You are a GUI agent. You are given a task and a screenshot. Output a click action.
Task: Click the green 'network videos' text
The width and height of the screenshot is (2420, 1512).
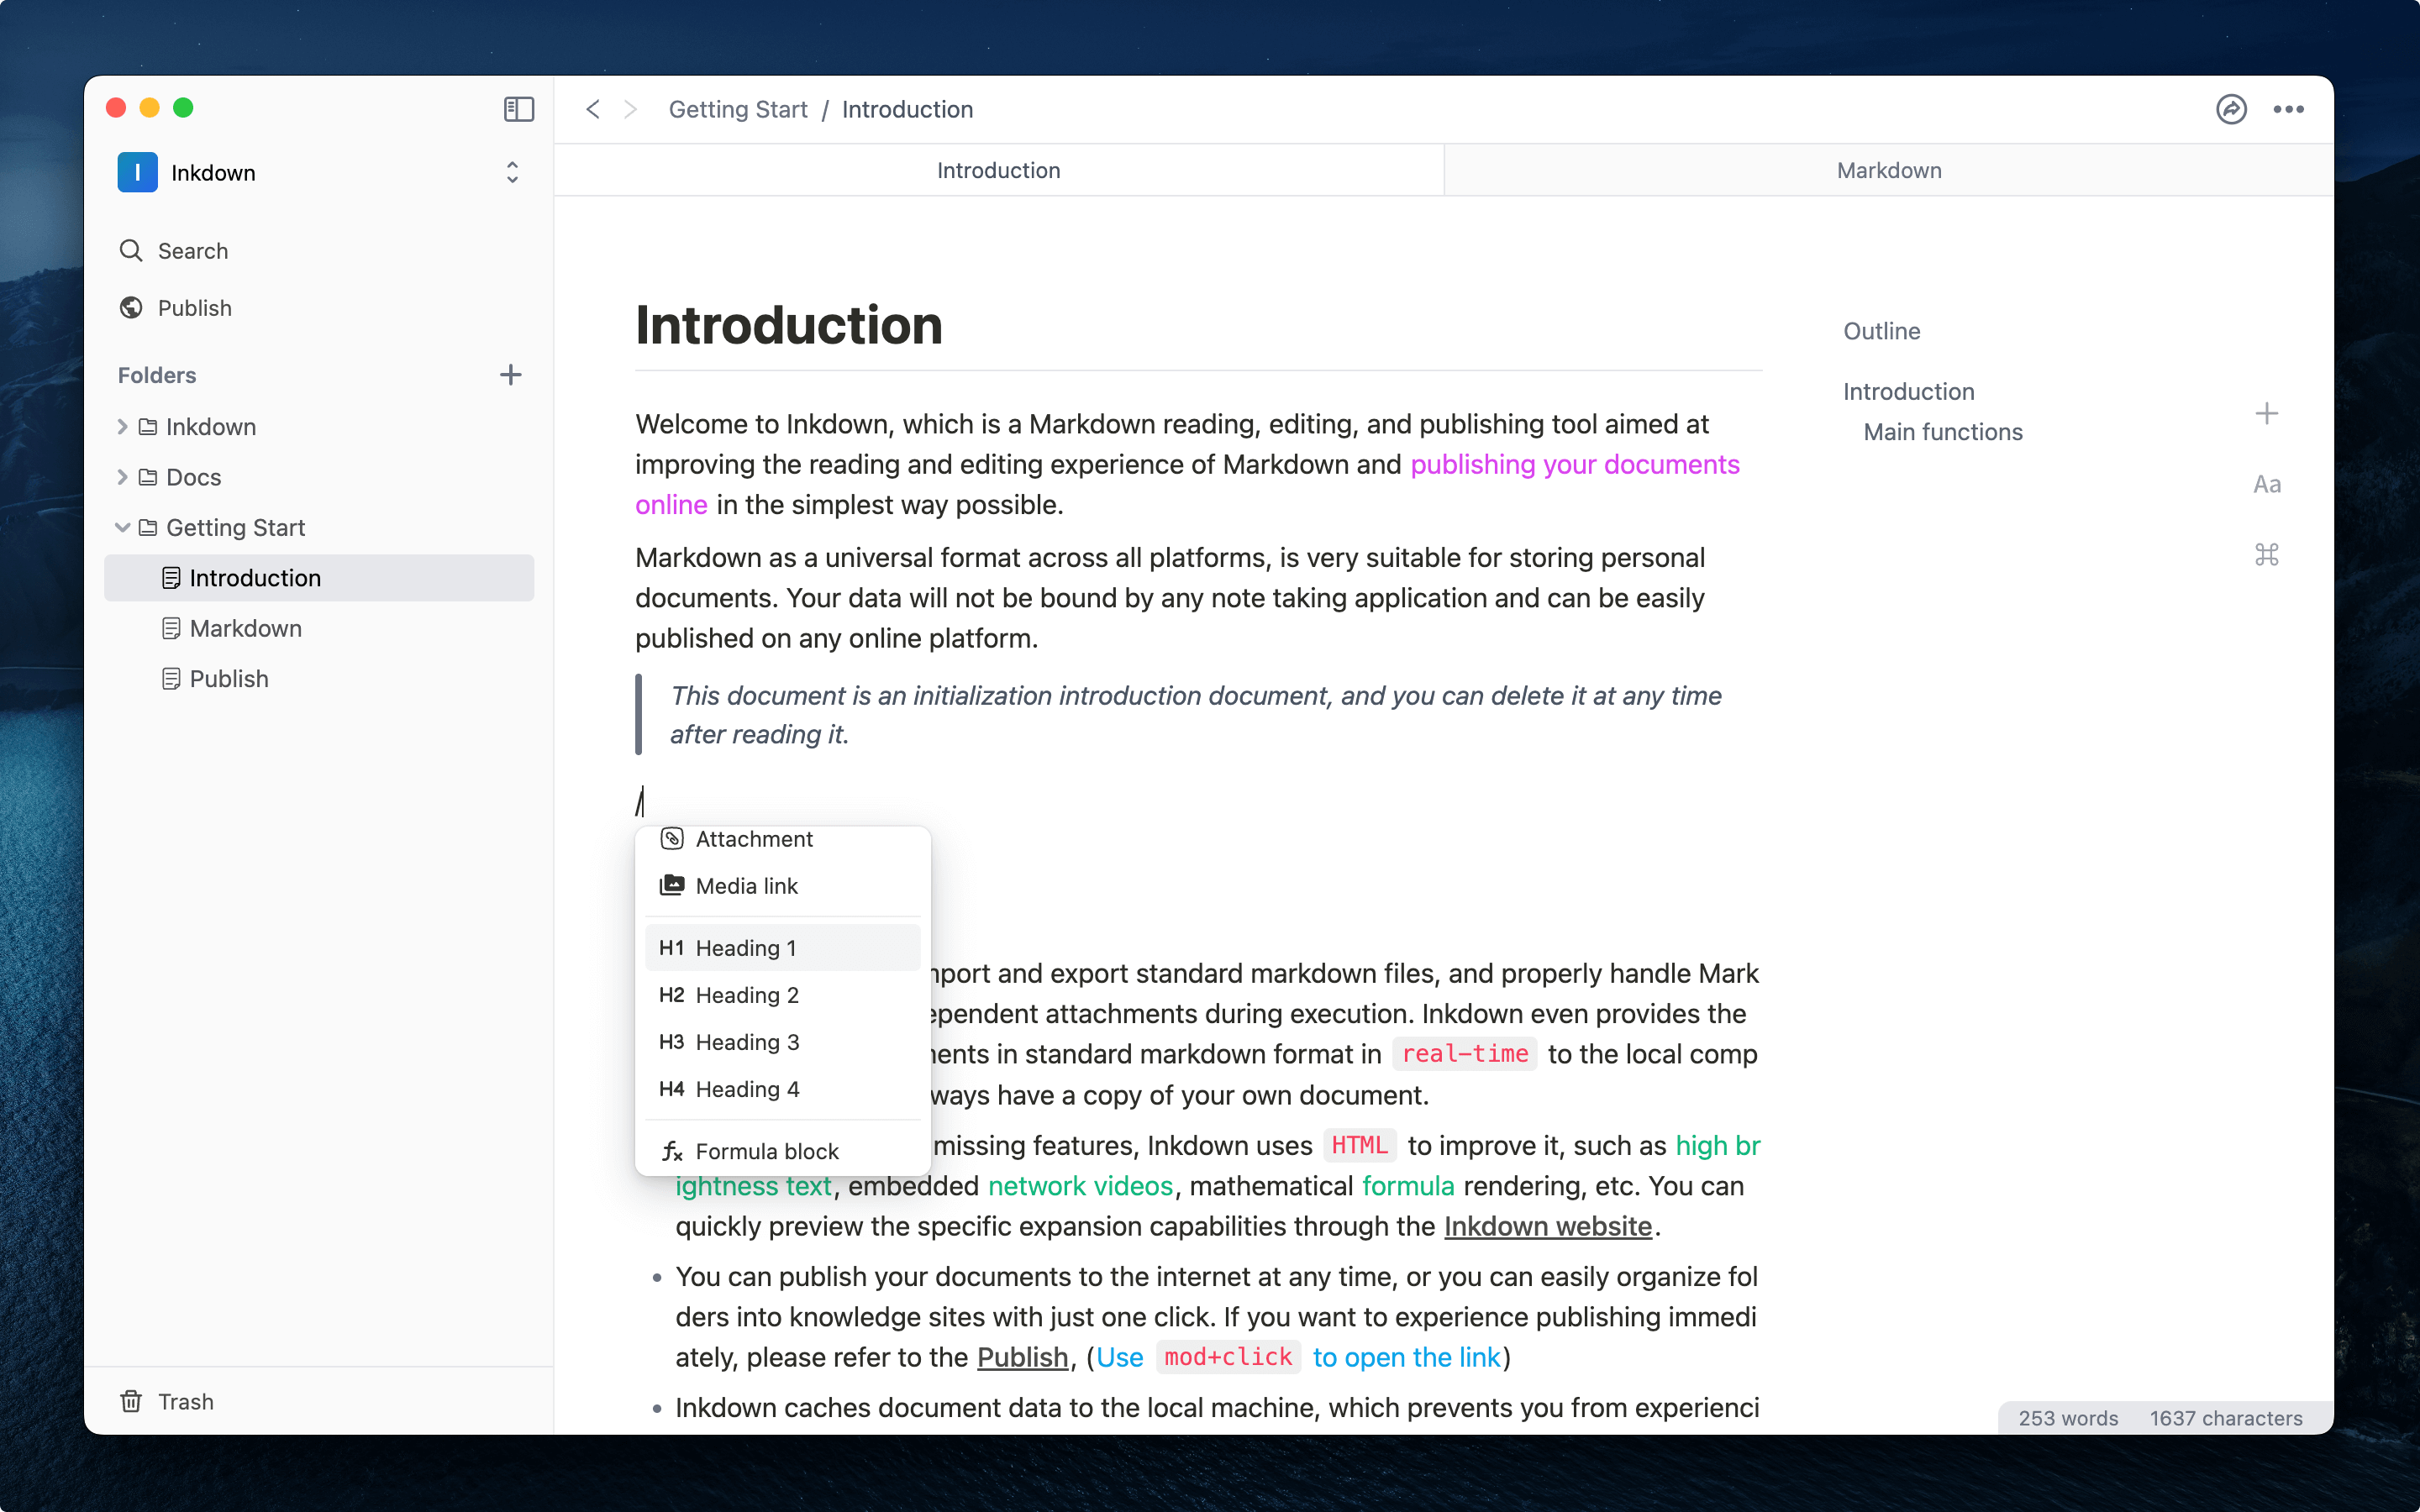click(x=1080, y=1186)
